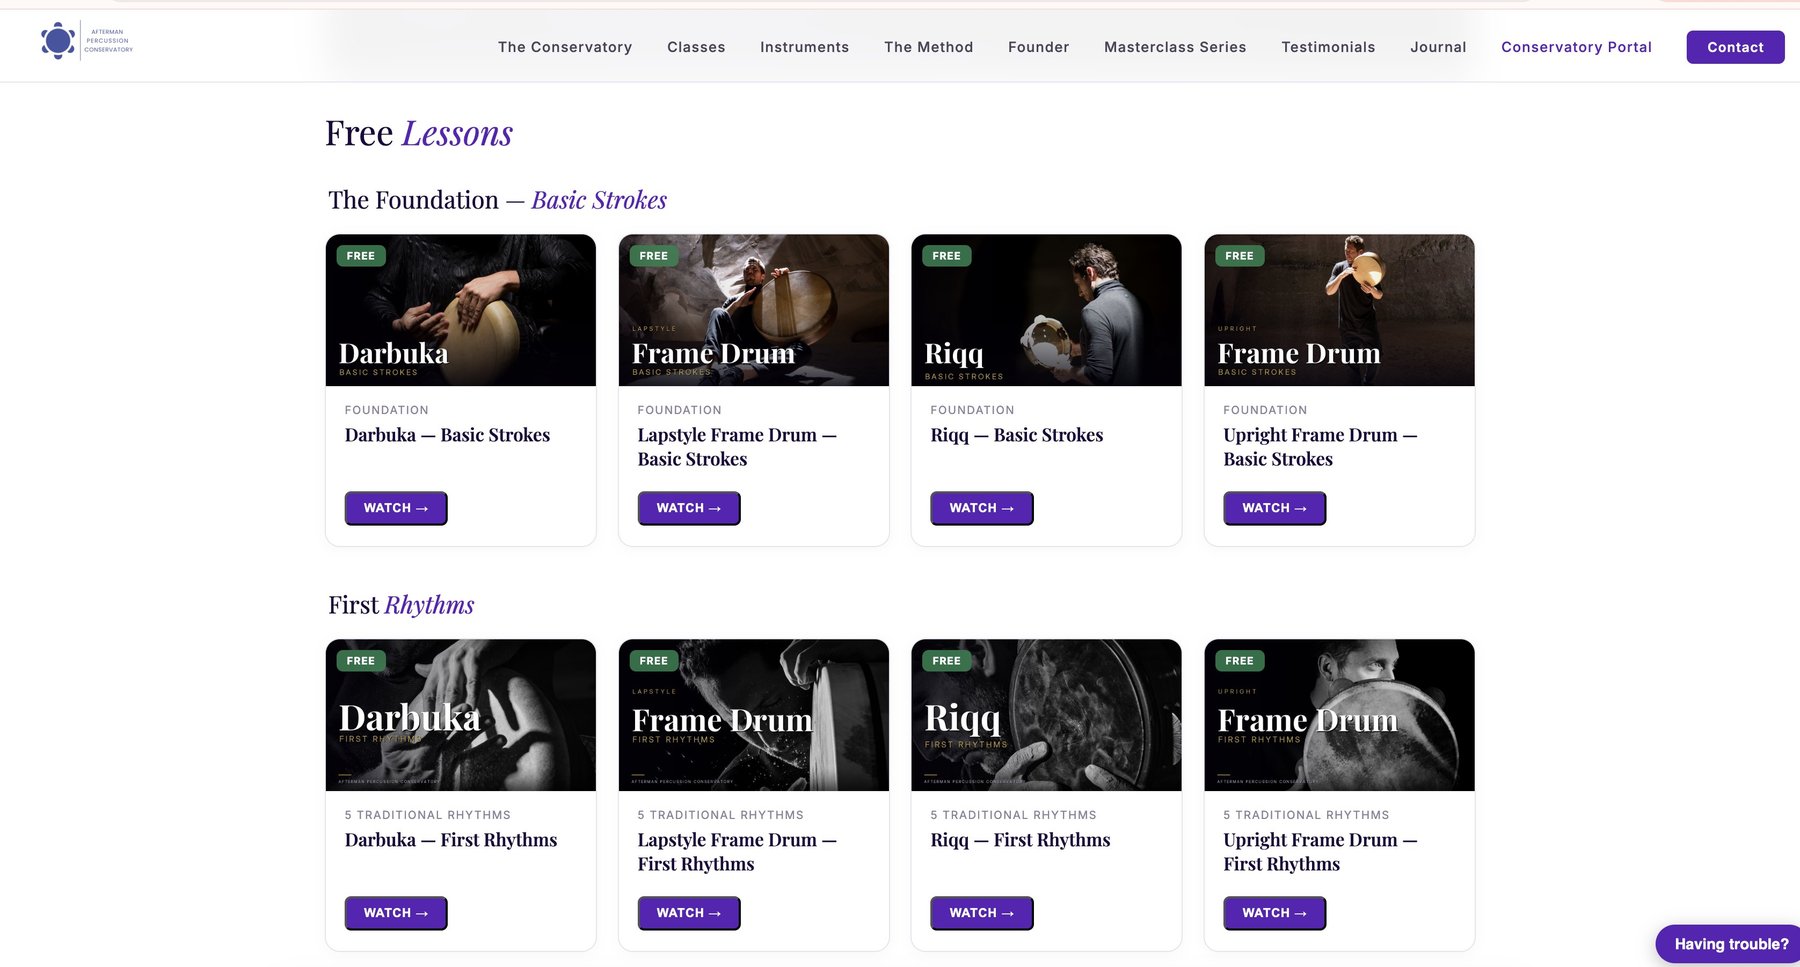Open The Conservatory menu item
The width and height of the screenshot is (1800, 967).
pyautogui.click(x=565, y=47)
